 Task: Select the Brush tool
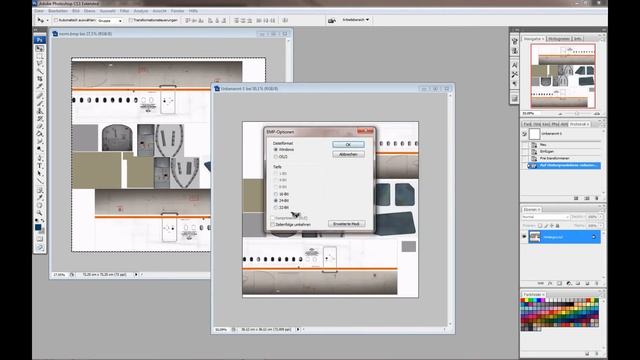pos(40,103)
